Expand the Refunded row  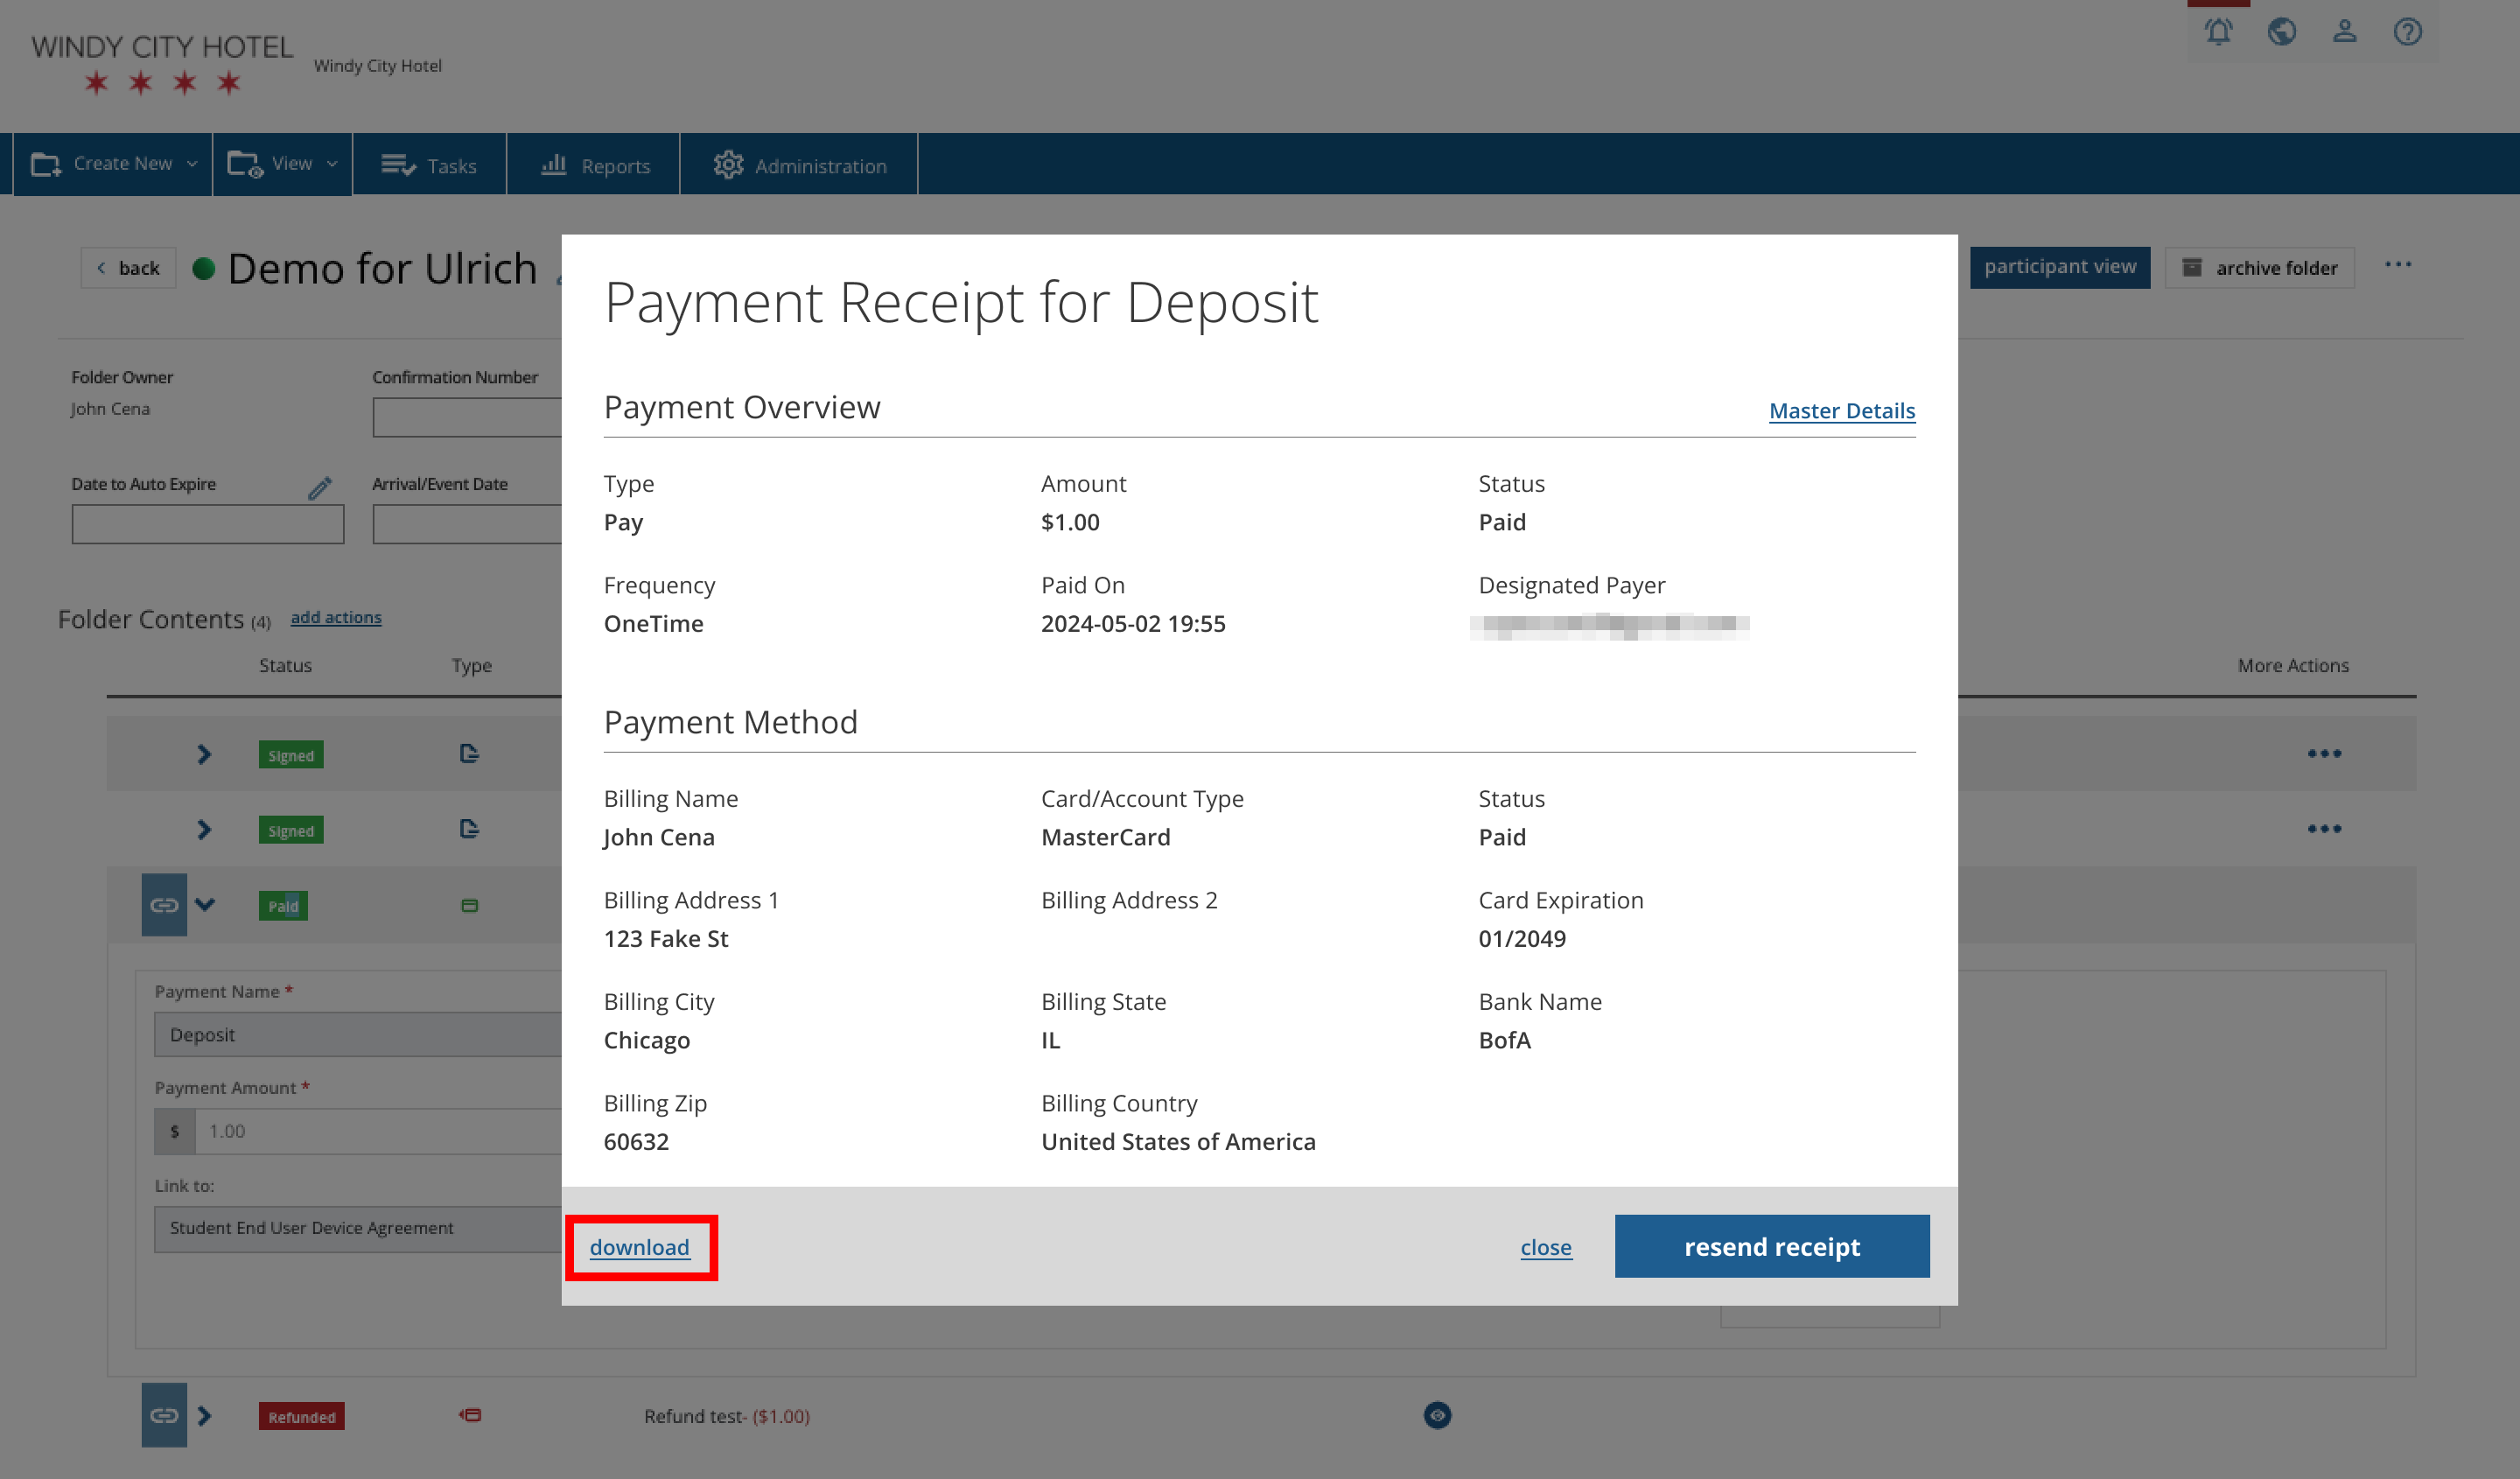[x=204, y=1415]
